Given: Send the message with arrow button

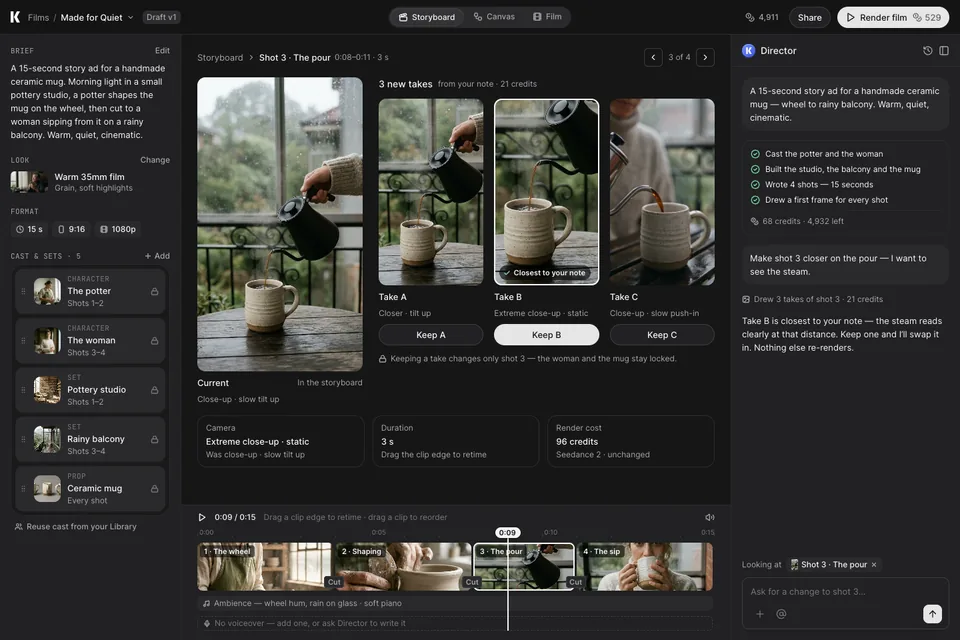Looking at the screenshot, I should [932, 613].
